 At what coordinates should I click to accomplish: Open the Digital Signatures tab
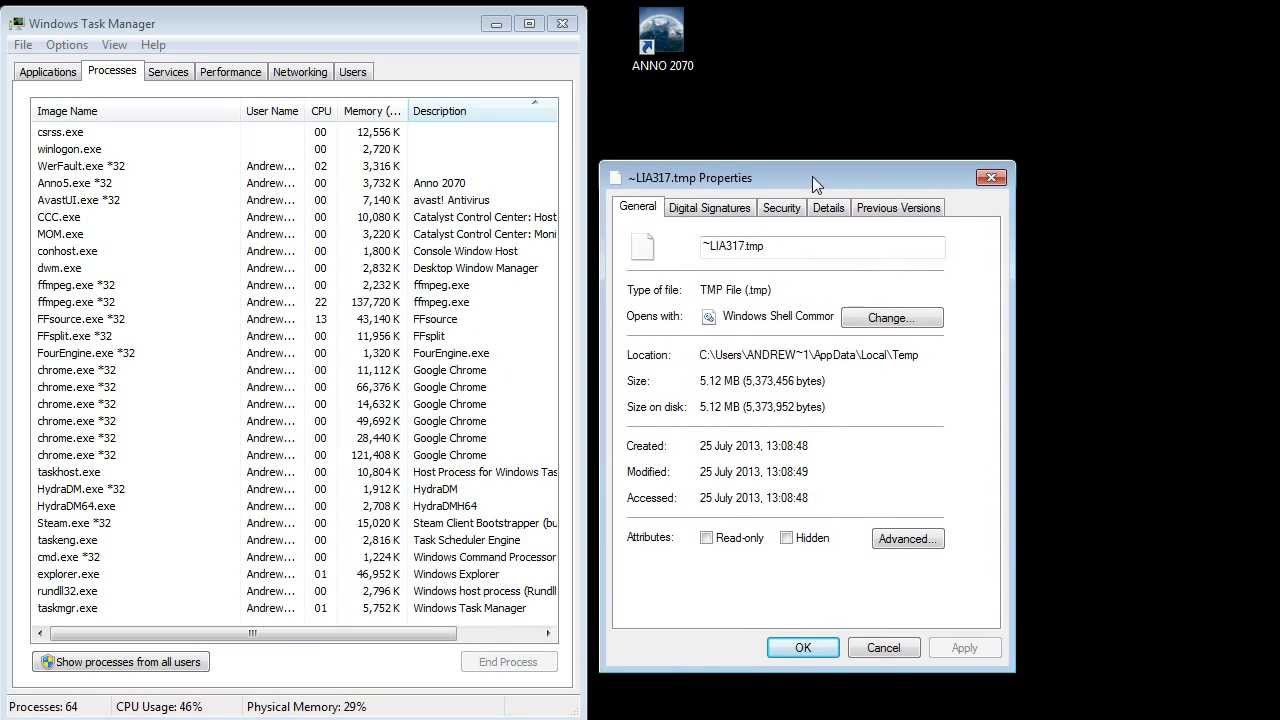[709, 208]
